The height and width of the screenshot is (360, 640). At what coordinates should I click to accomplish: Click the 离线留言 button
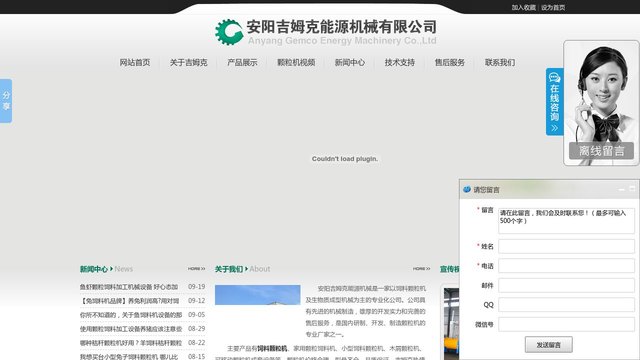(x=601, y=151)
